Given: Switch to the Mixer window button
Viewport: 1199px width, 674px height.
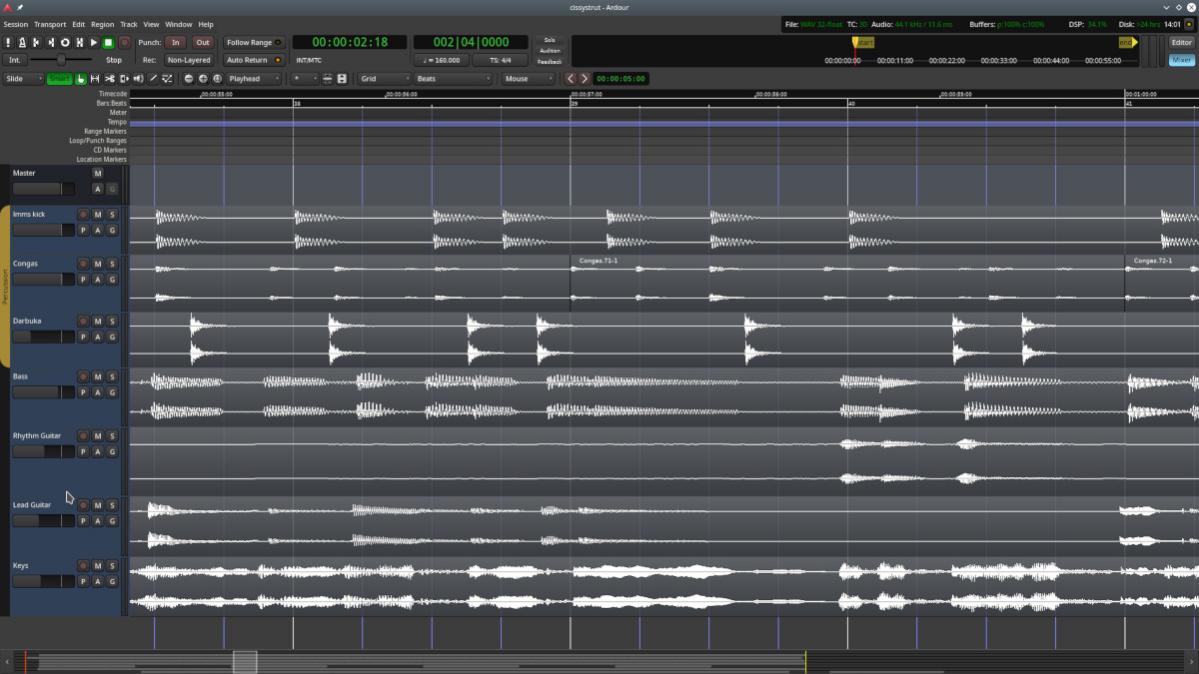Looking at the screenshot, I should [1181, 60].
